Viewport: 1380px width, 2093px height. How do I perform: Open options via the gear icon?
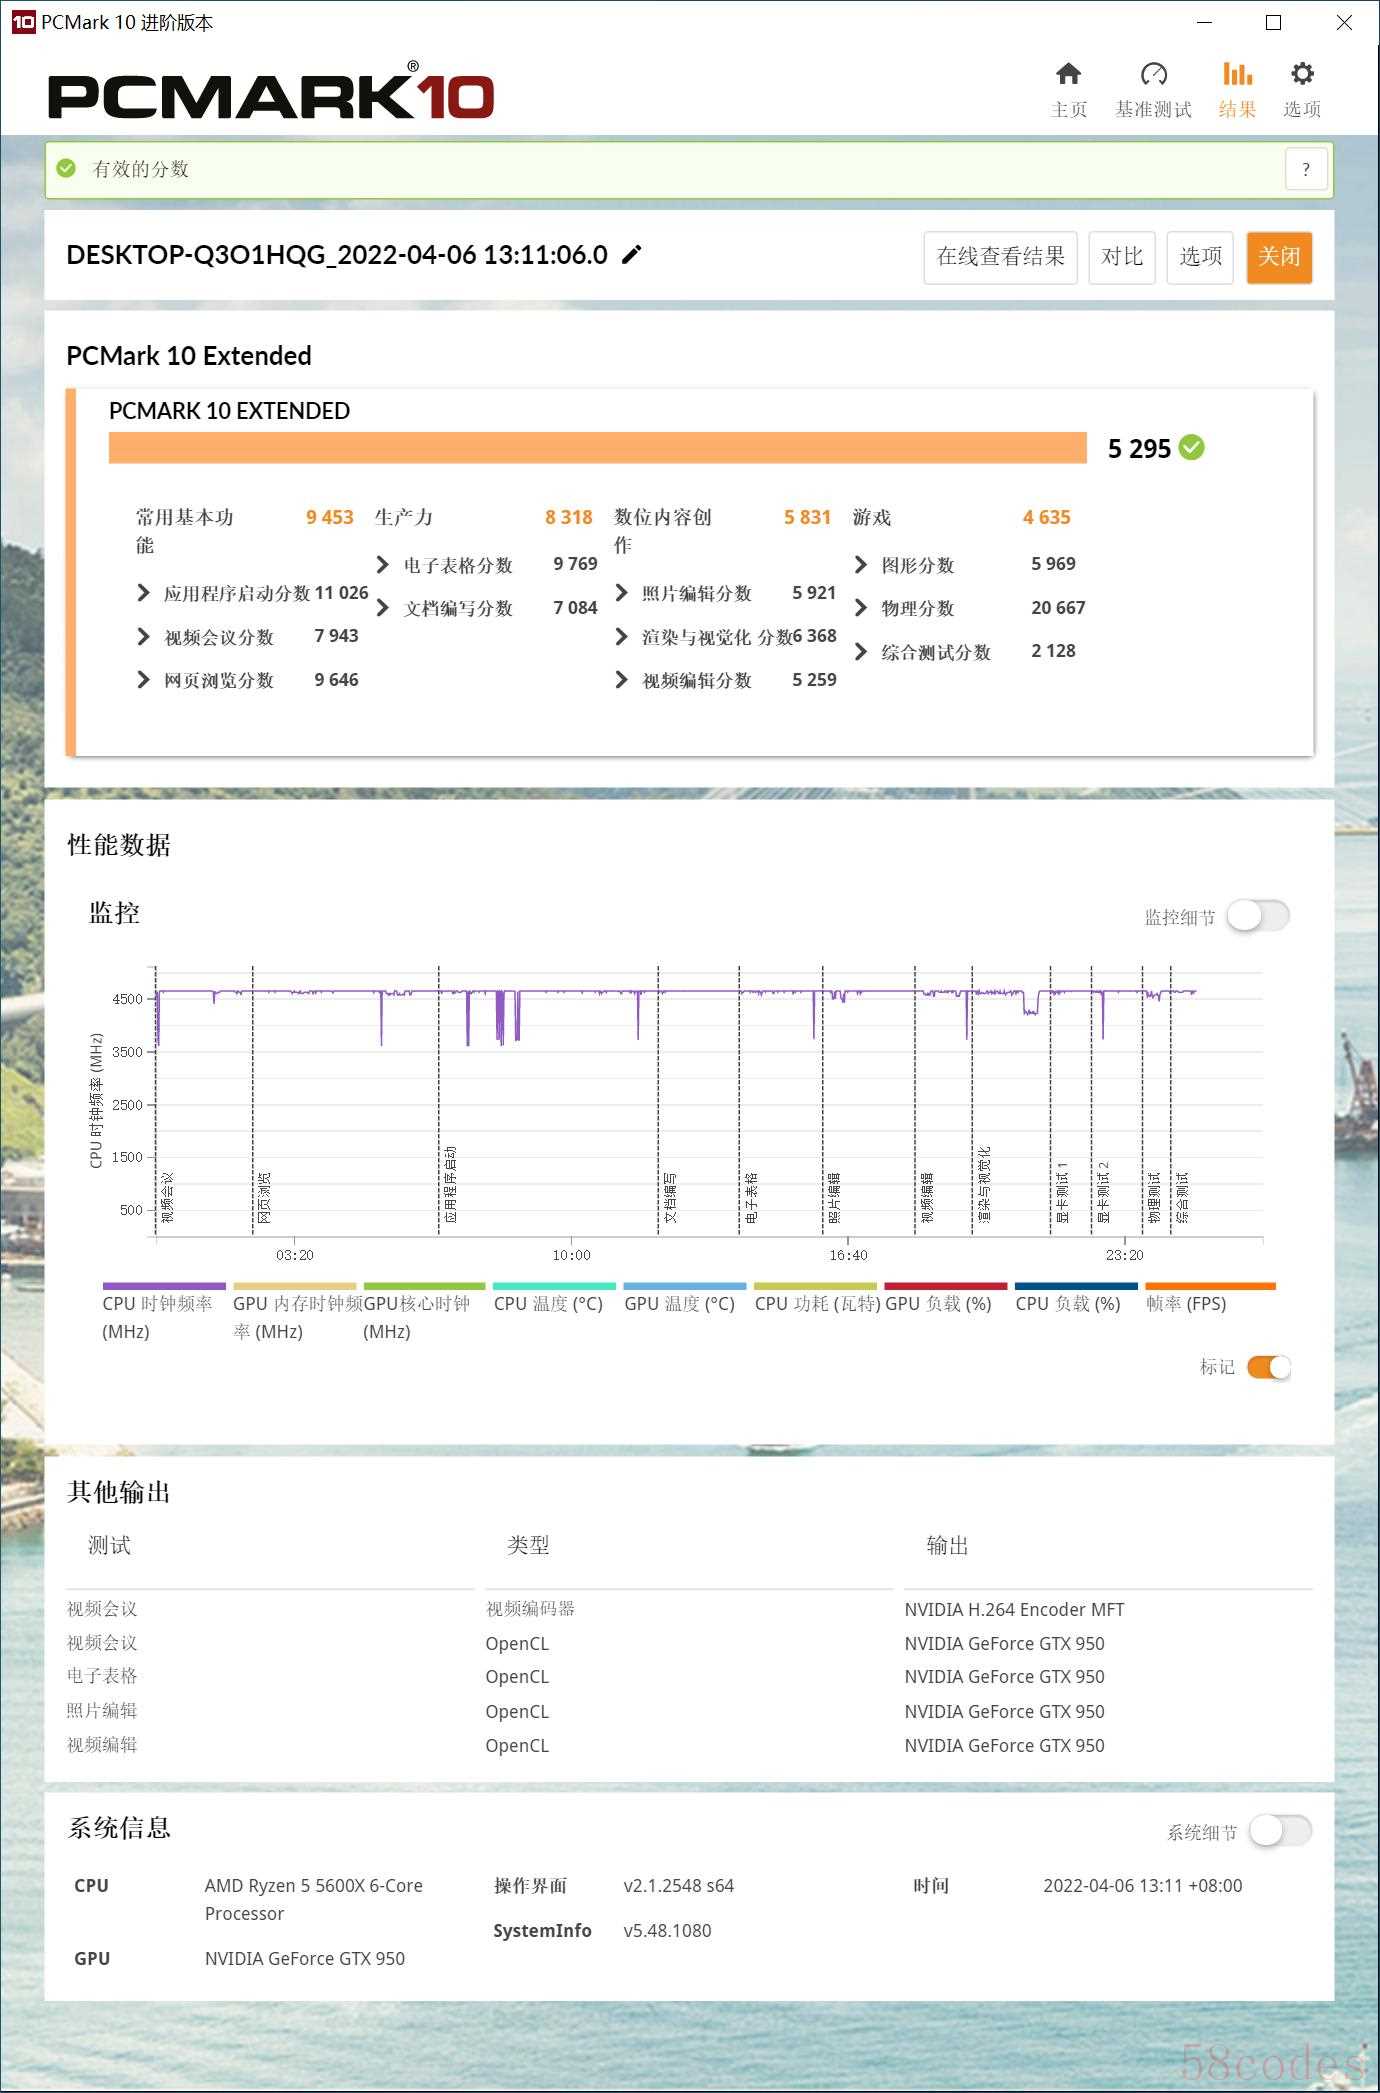point(1301,74)
